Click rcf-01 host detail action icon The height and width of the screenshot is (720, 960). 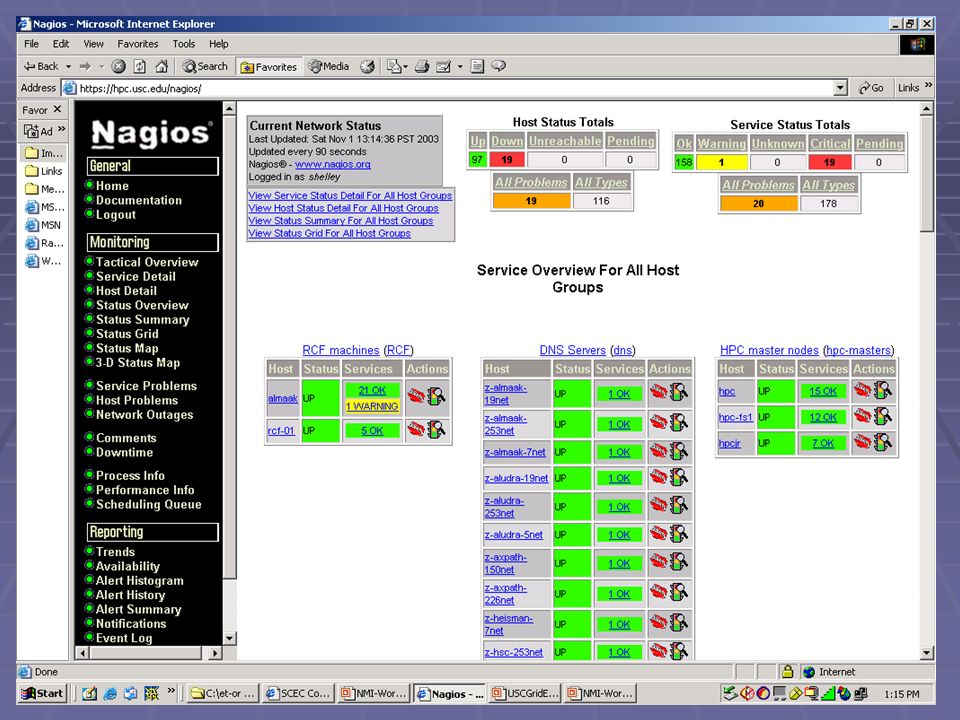pos(416,430)
